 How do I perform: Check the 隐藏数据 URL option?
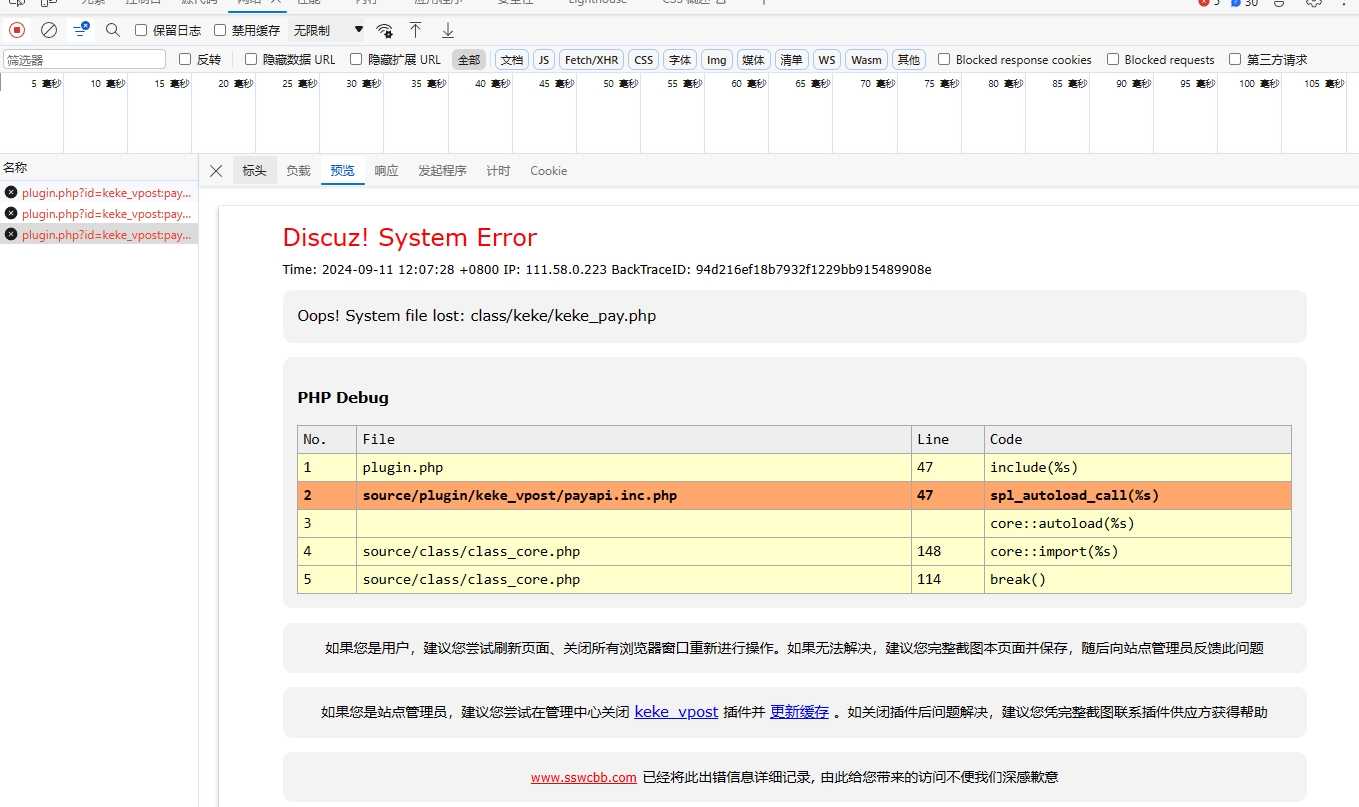[251, 59]
